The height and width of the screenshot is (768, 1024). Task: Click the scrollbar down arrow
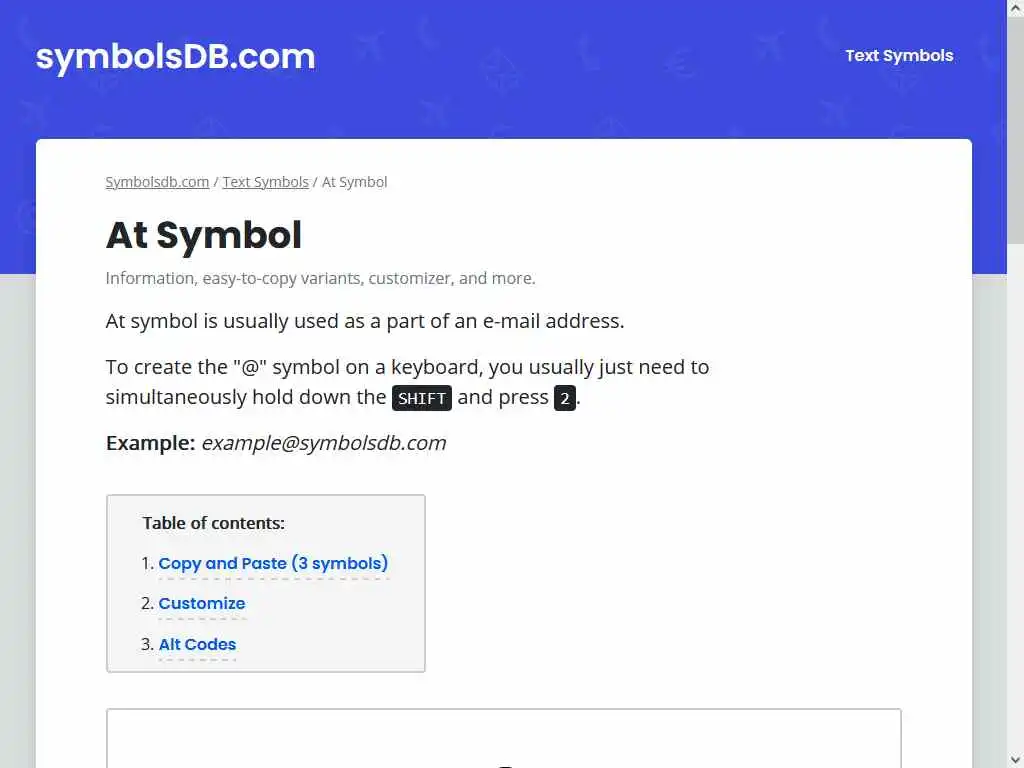(x=1015, y=759)
